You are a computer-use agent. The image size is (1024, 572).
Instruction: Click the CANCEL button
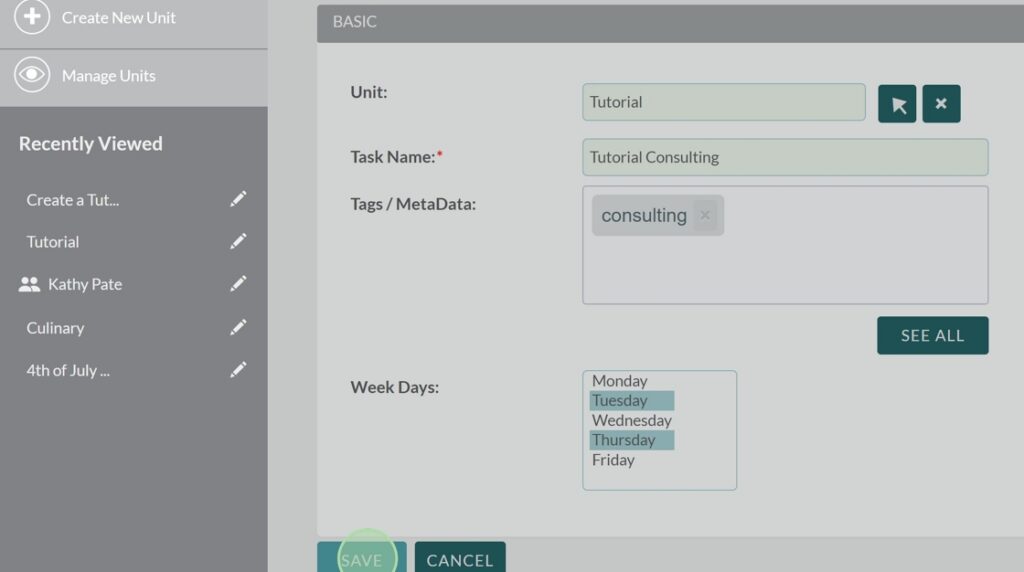[x=460, y=559]
